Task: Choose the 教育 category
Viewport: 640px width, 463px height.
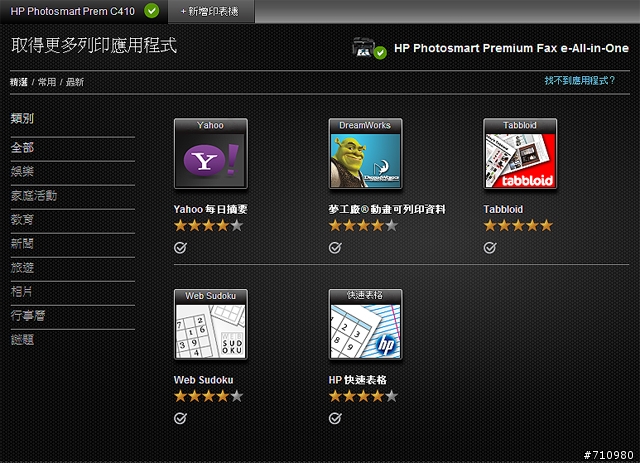Action: coord(22,220)
